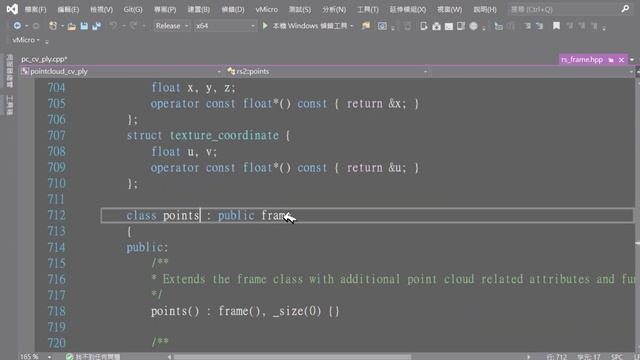This screenshot has height=360, width=640.
Task: Click the 'points() : frame(), _size(0) {}' line
Action: pyautogui.click(x=245, y=311)
